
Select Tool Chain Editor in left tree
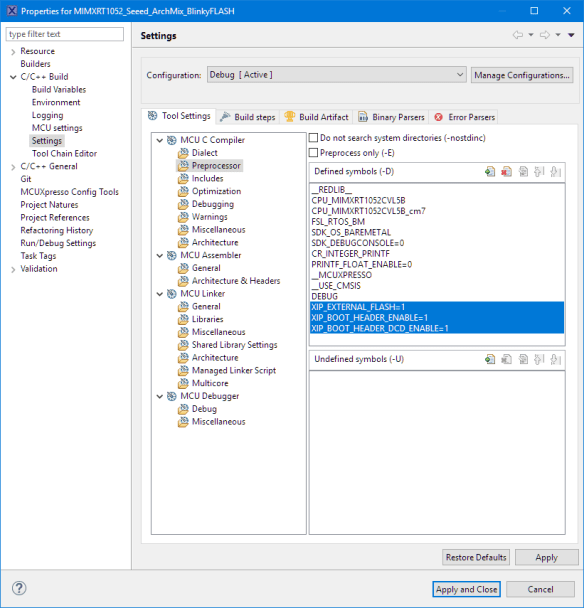(x=64, y=154)
